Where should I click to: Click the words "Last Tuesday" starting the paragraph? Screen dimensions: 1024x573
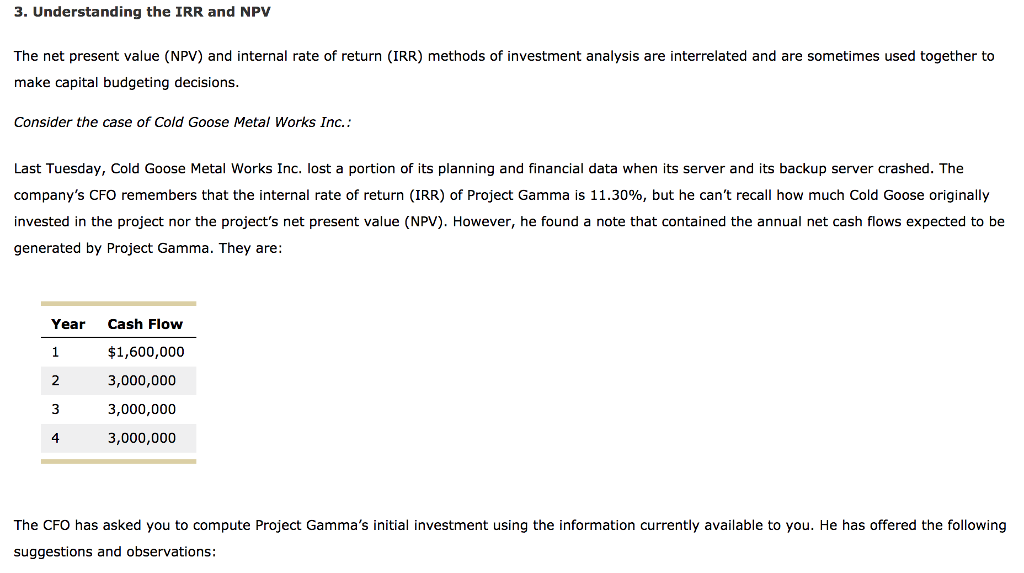(57, 169)
